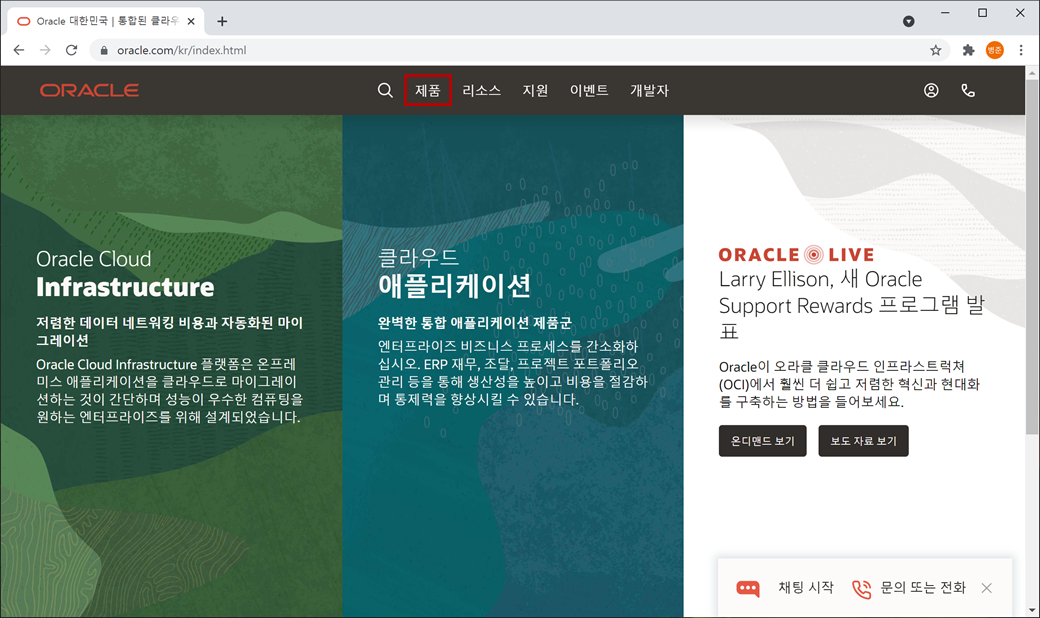
Task: Click the padlock site info icon
Action: click(103, 50)
